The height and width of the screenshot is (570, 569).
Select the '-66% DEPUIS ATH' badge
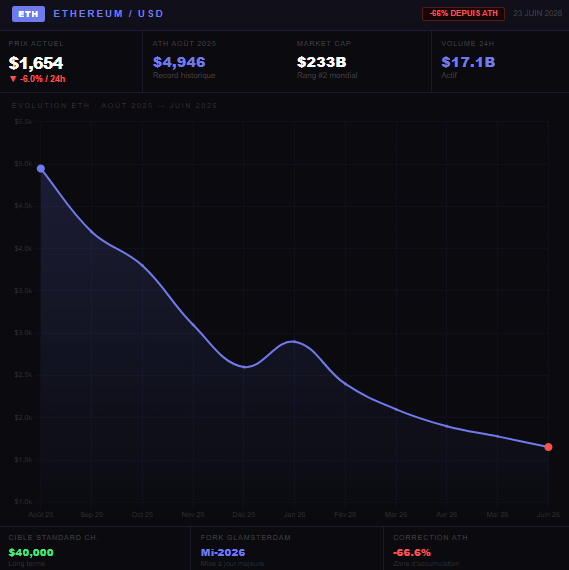[x=463, y=13]
